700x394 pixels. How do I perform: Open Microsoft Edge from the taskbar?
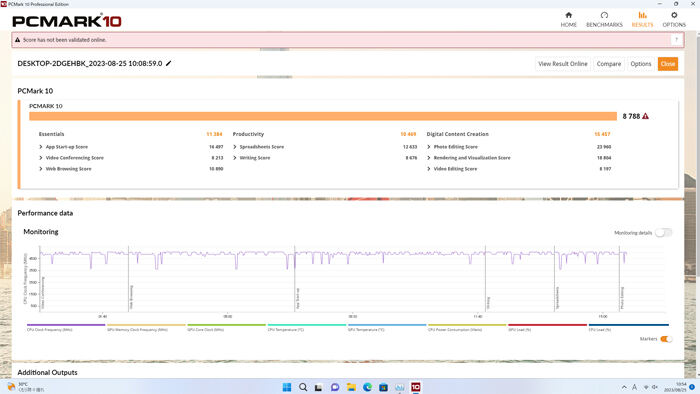pos(367,387)
